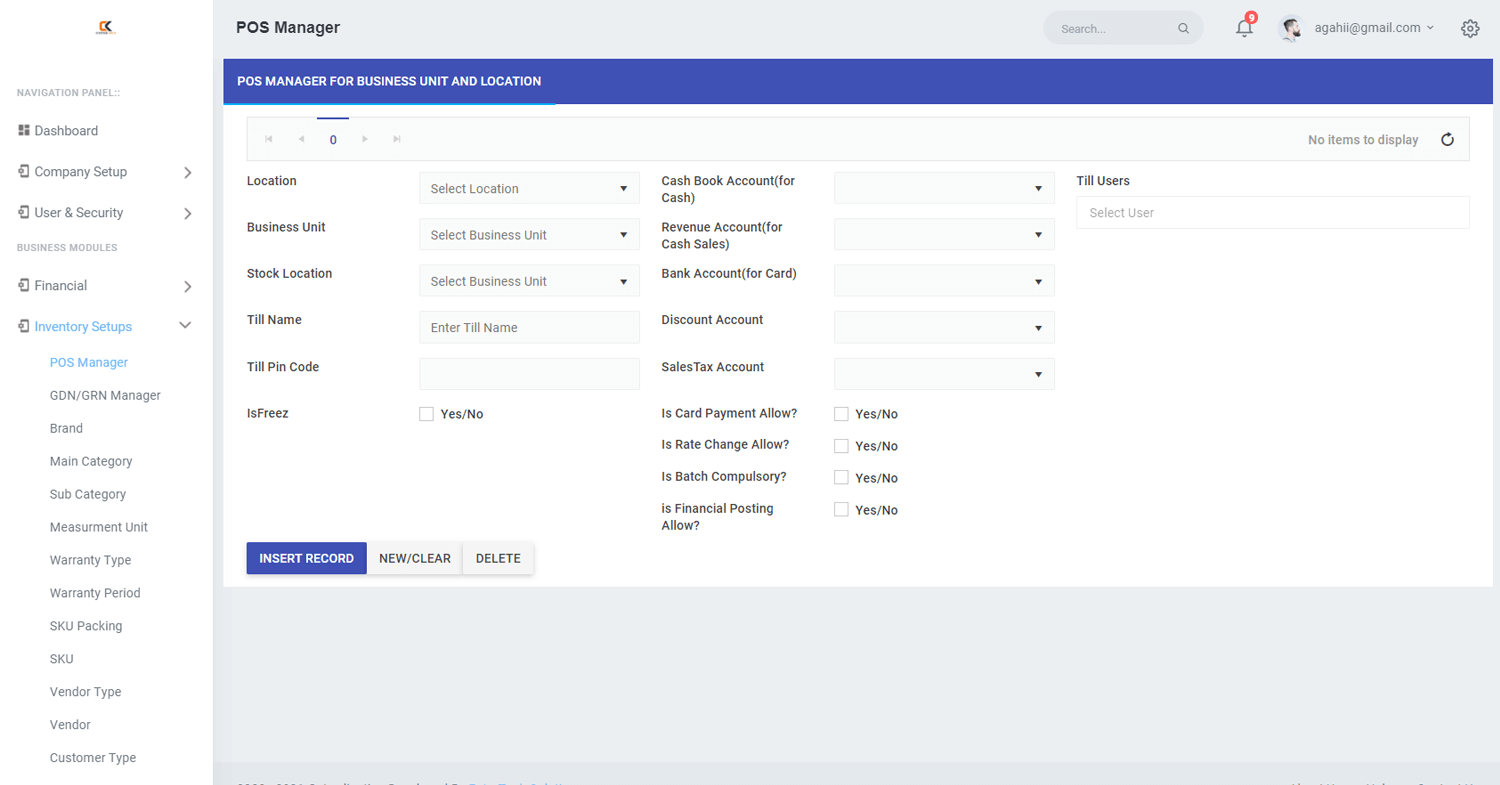Image resolution: width=1500 pixels, height=785 pixels.
Task: Click the notification bell icon
Action: (1244, 28)
